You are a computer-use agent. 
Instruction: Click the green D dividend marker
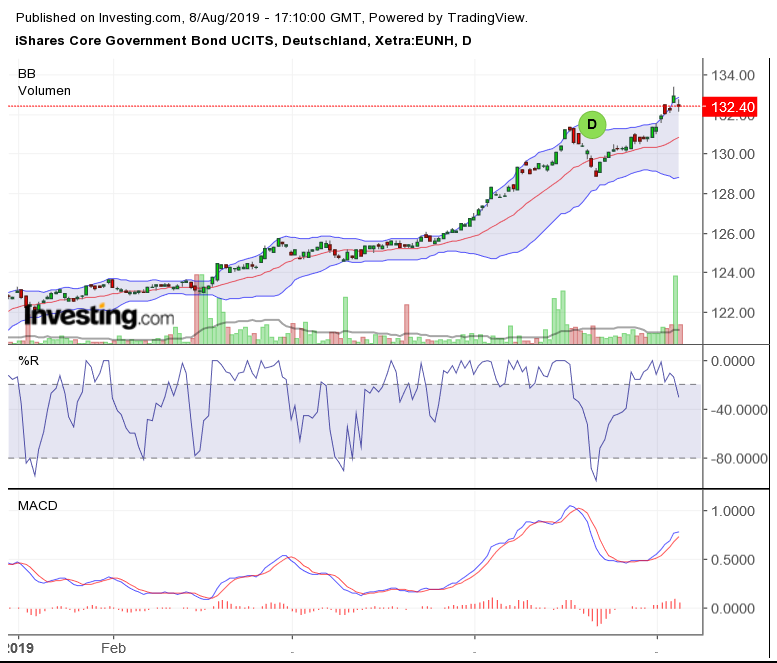pyautogui.click(x=592, y=124)
